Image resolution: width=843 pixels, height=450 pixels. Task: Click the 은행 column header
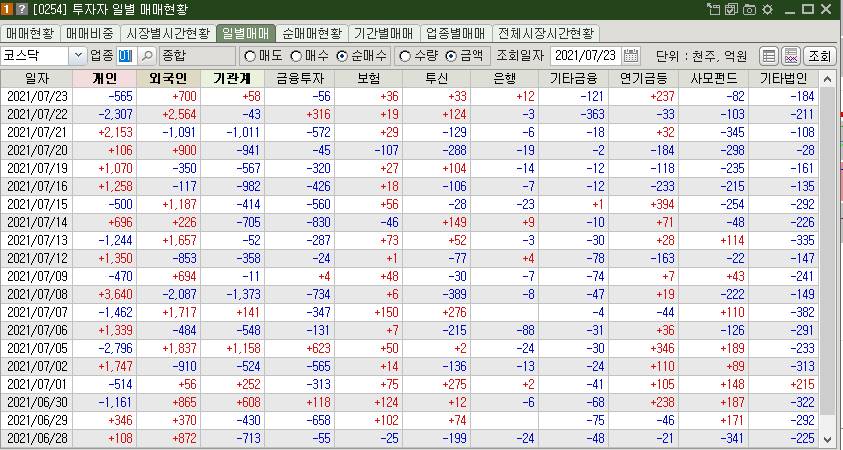(504, 78)
